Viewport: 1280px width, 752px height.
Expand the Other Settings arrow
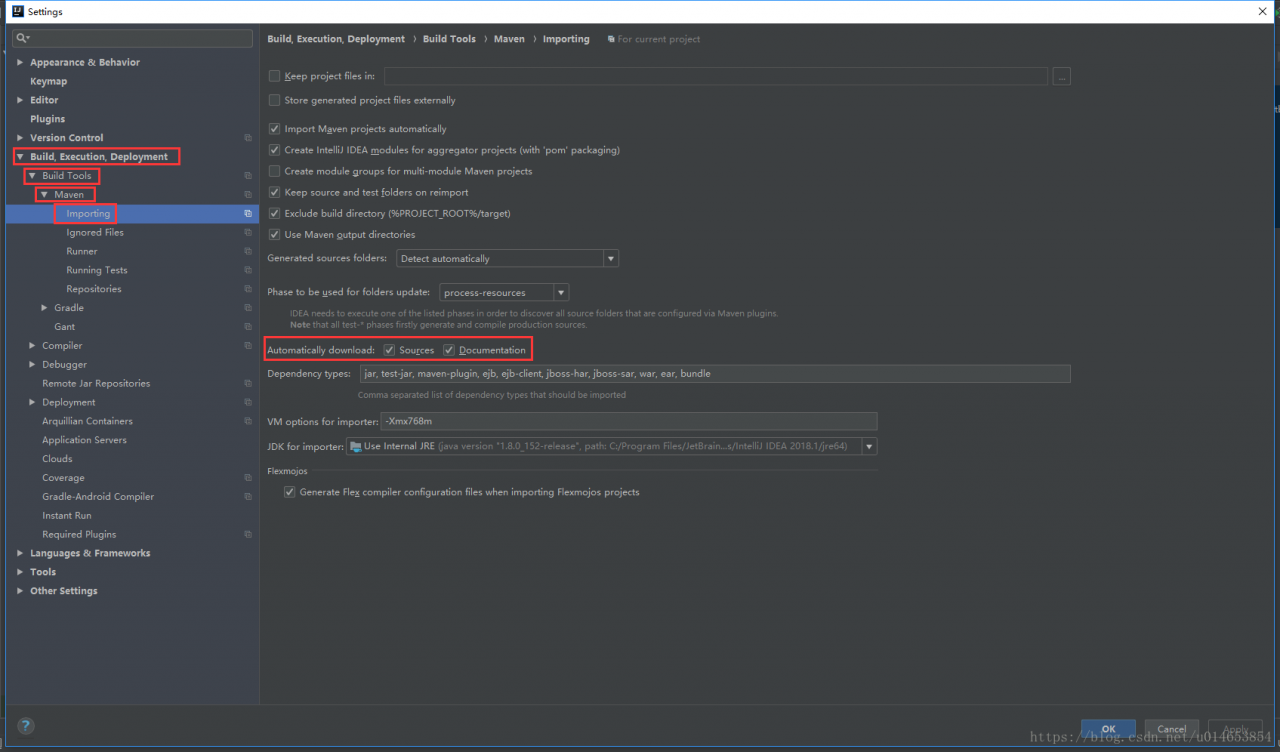[20, 591]
